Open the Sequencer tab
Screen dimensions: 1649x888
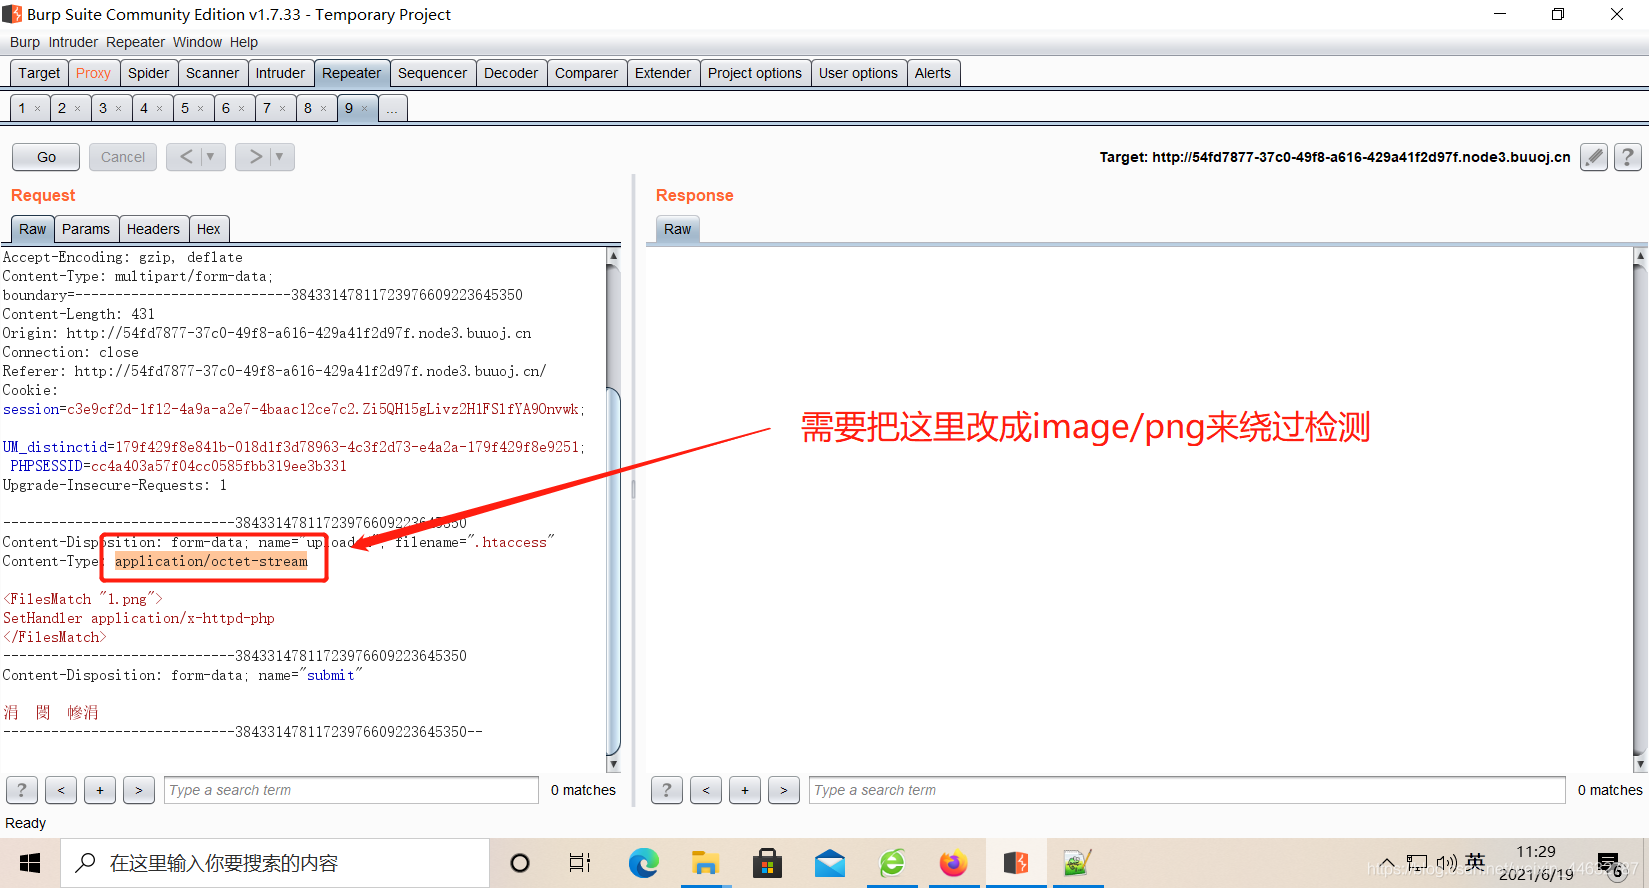[x=432, y=73]
